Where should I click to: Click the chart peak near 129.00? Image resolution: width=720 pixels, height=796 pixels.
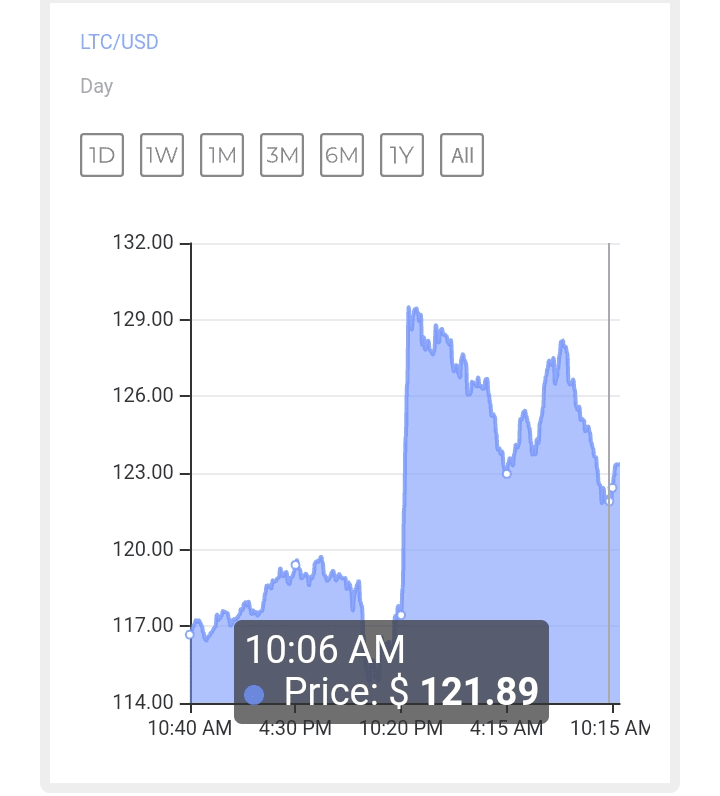click(410, 309)
